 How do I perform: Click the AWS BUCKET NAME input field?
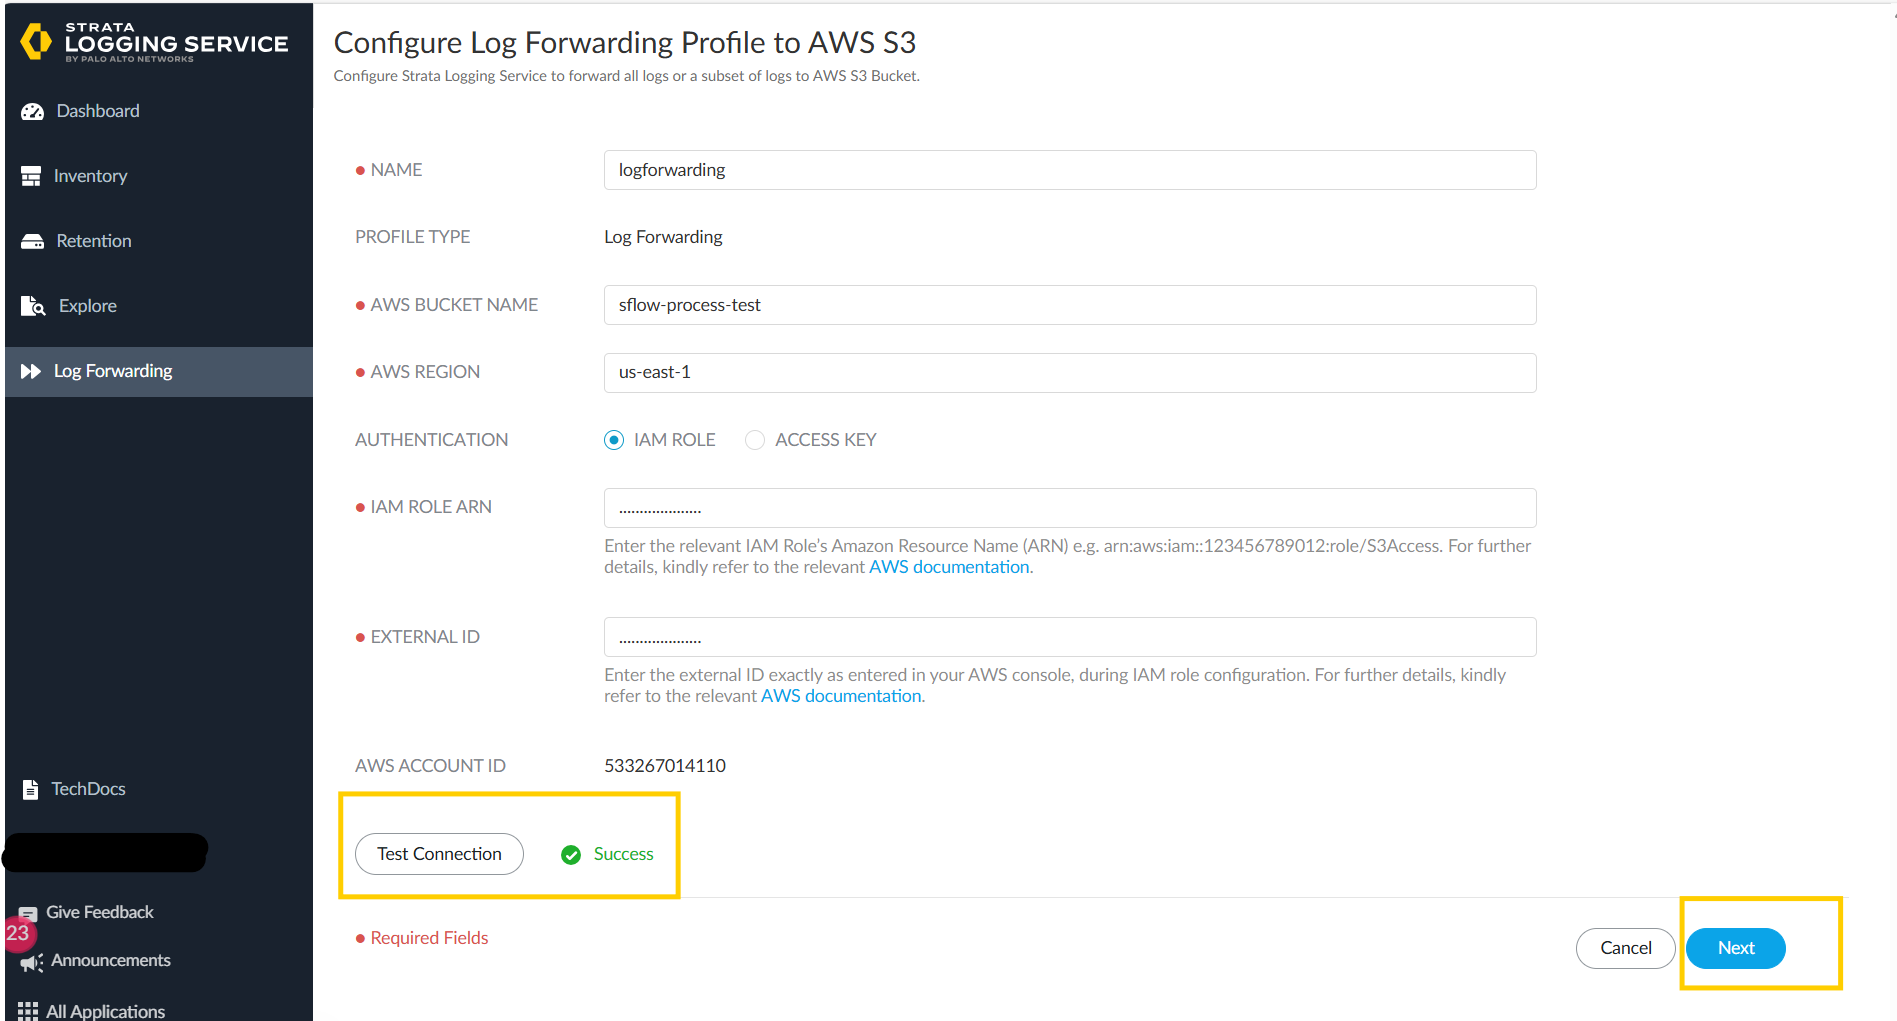coord(1069,305)
